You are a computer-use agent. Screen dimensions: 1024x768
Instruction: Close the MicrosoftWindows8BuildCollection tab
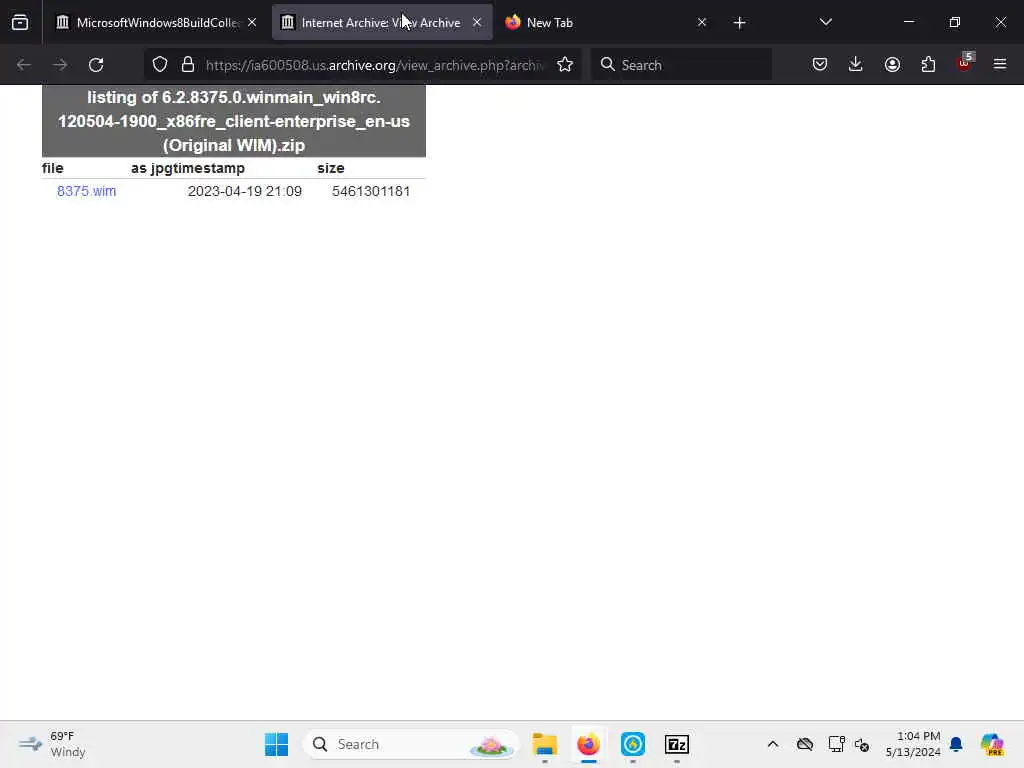click(x=252, y=22)
